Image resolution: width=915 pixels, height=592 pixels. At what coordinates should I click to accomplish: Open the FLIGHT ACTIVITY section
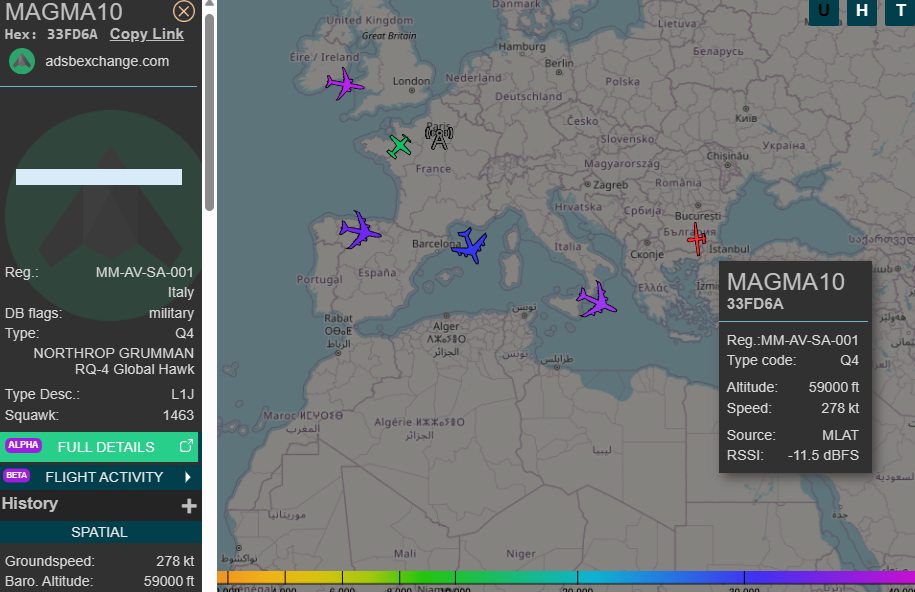[x=99, y=477]
